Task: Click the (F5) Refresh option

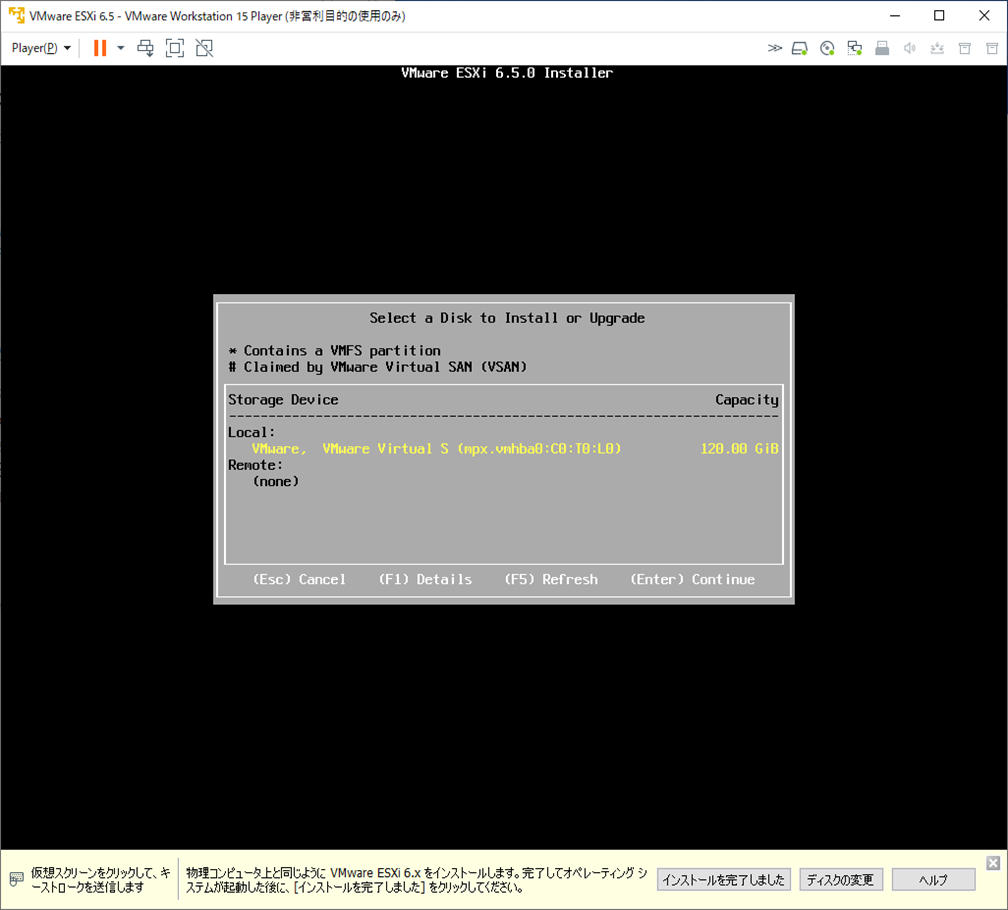Action: (x=551, y=579)
